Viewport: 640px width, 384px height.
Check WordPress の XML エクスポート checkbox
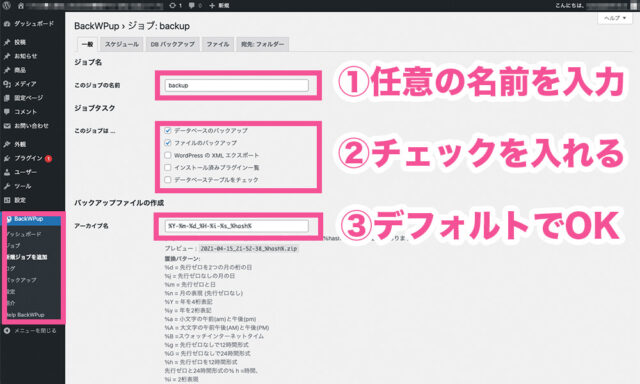pos(167,155)
